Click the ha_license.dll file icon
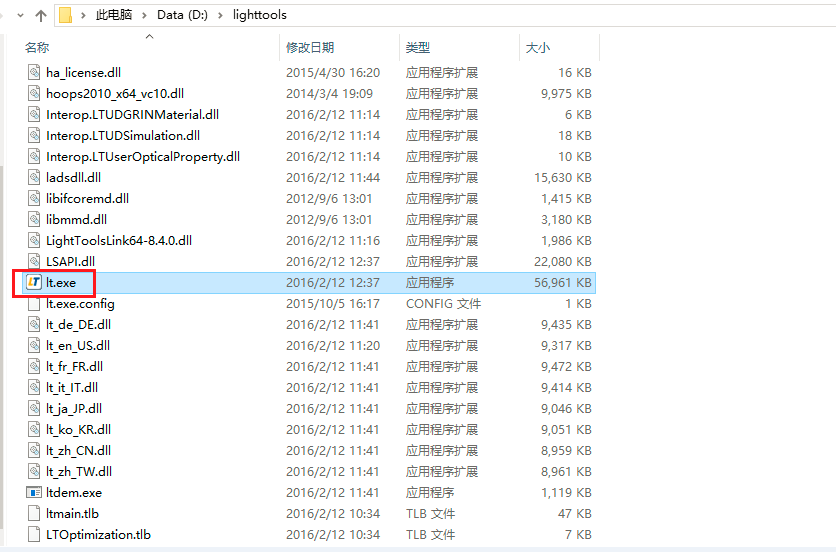 tap(34, 73)
